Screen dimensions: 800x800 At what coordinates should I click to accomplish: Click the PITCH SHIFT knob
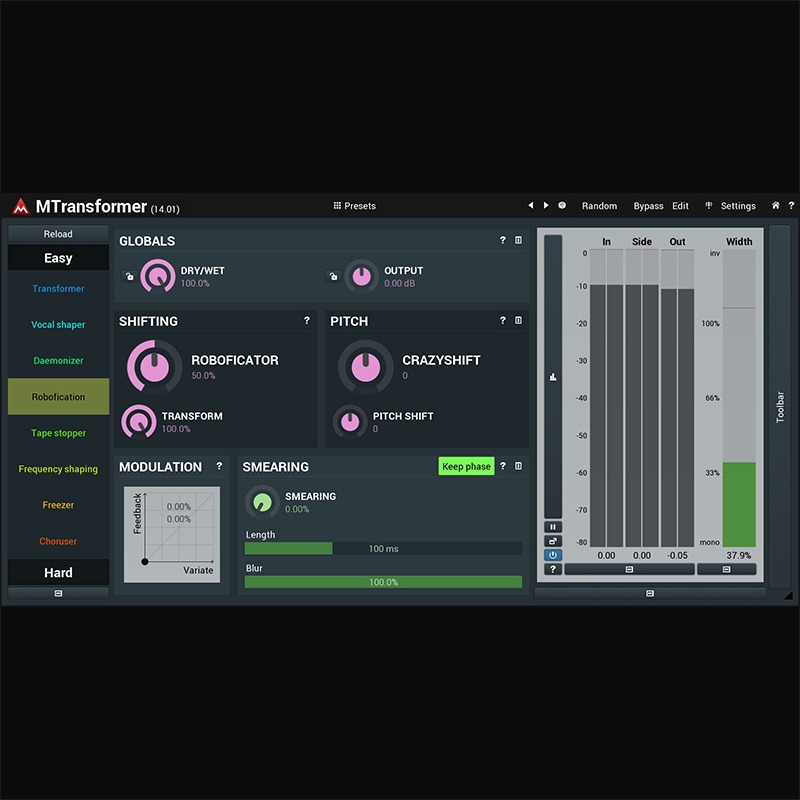[x=350, y=421]
